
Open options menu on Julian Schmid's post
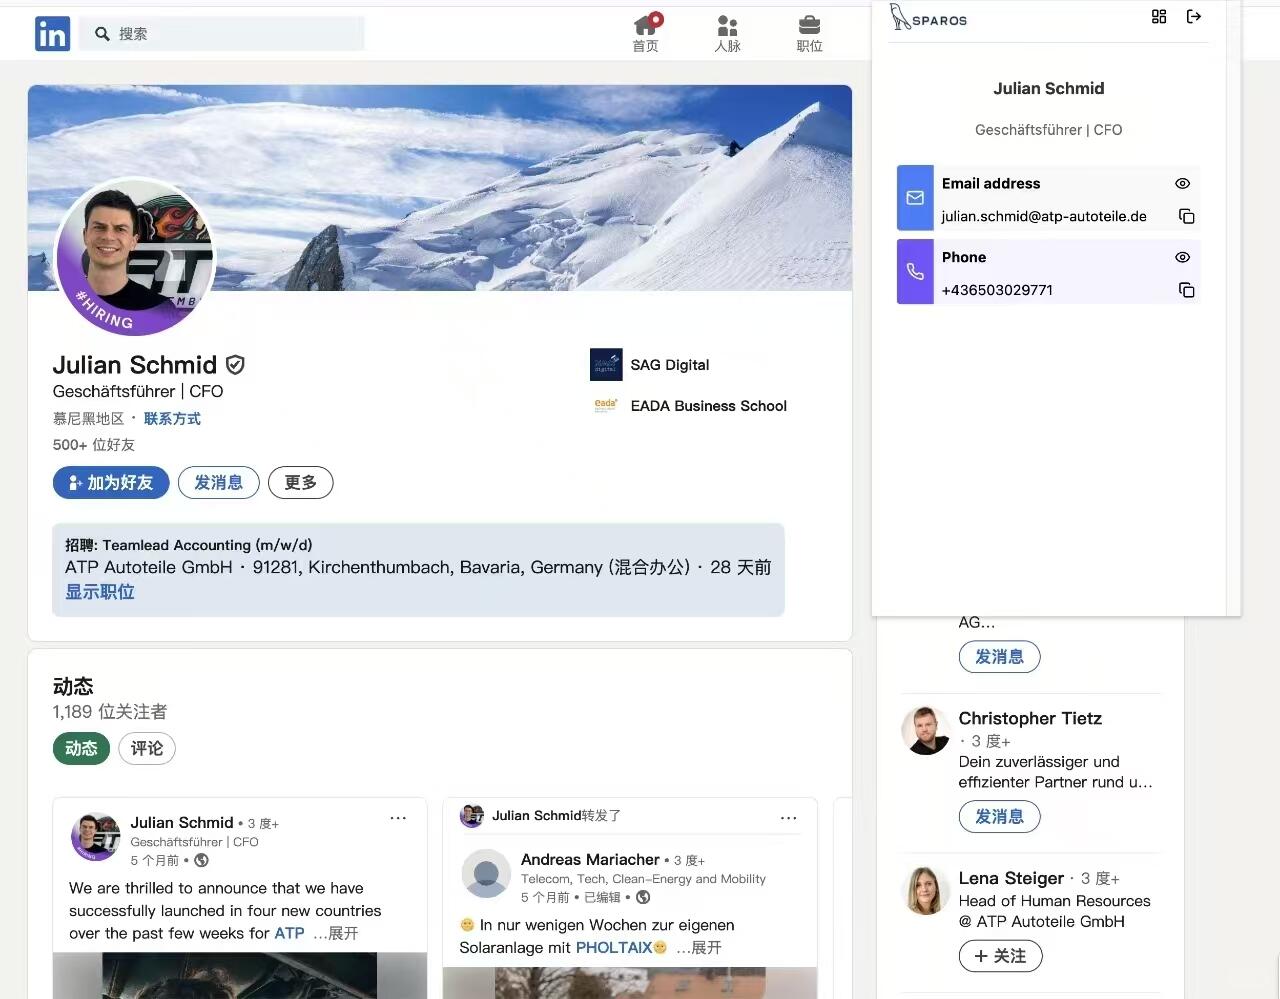tap(398, 818)
